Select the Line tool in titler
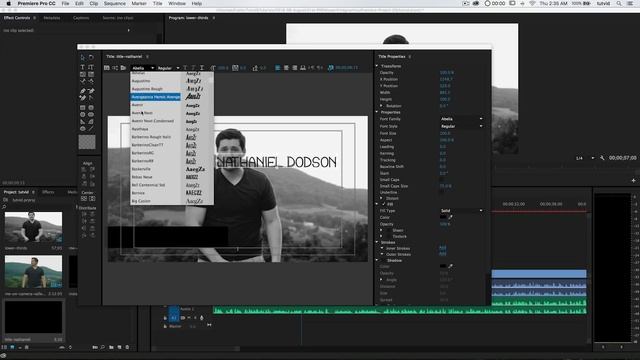The height and width of the screenshot is (360, 640). 91,128
